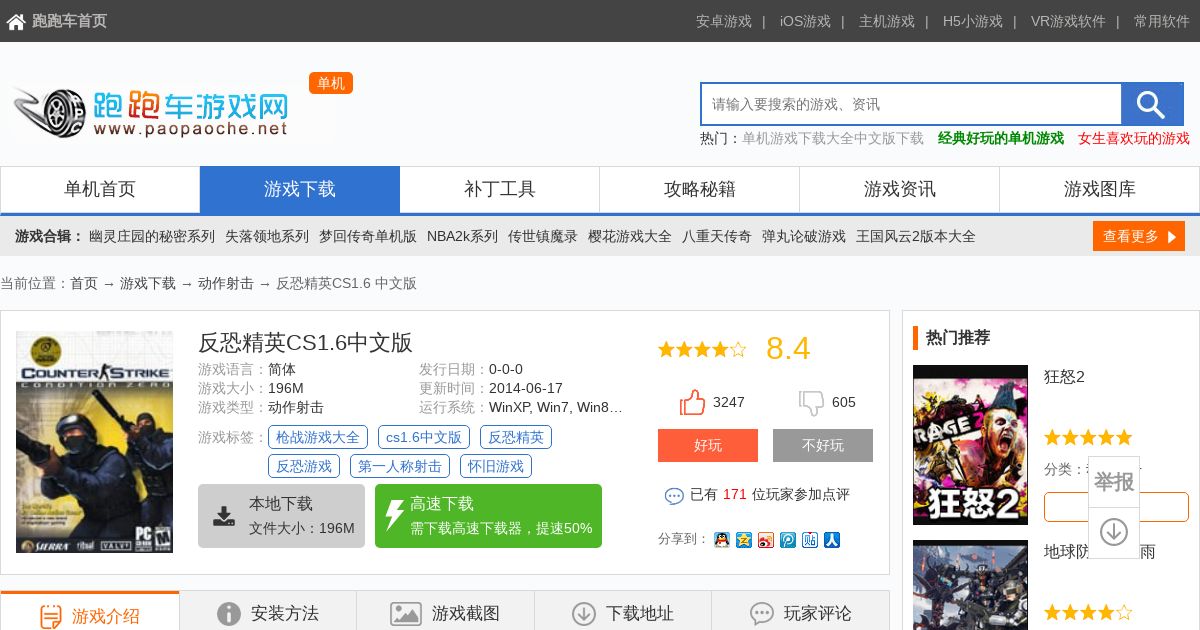Click the arrow on 查看更多 button
The width and height of the screenshot is (1200, 630).
pyautogui.click(x=1171, y=237)
